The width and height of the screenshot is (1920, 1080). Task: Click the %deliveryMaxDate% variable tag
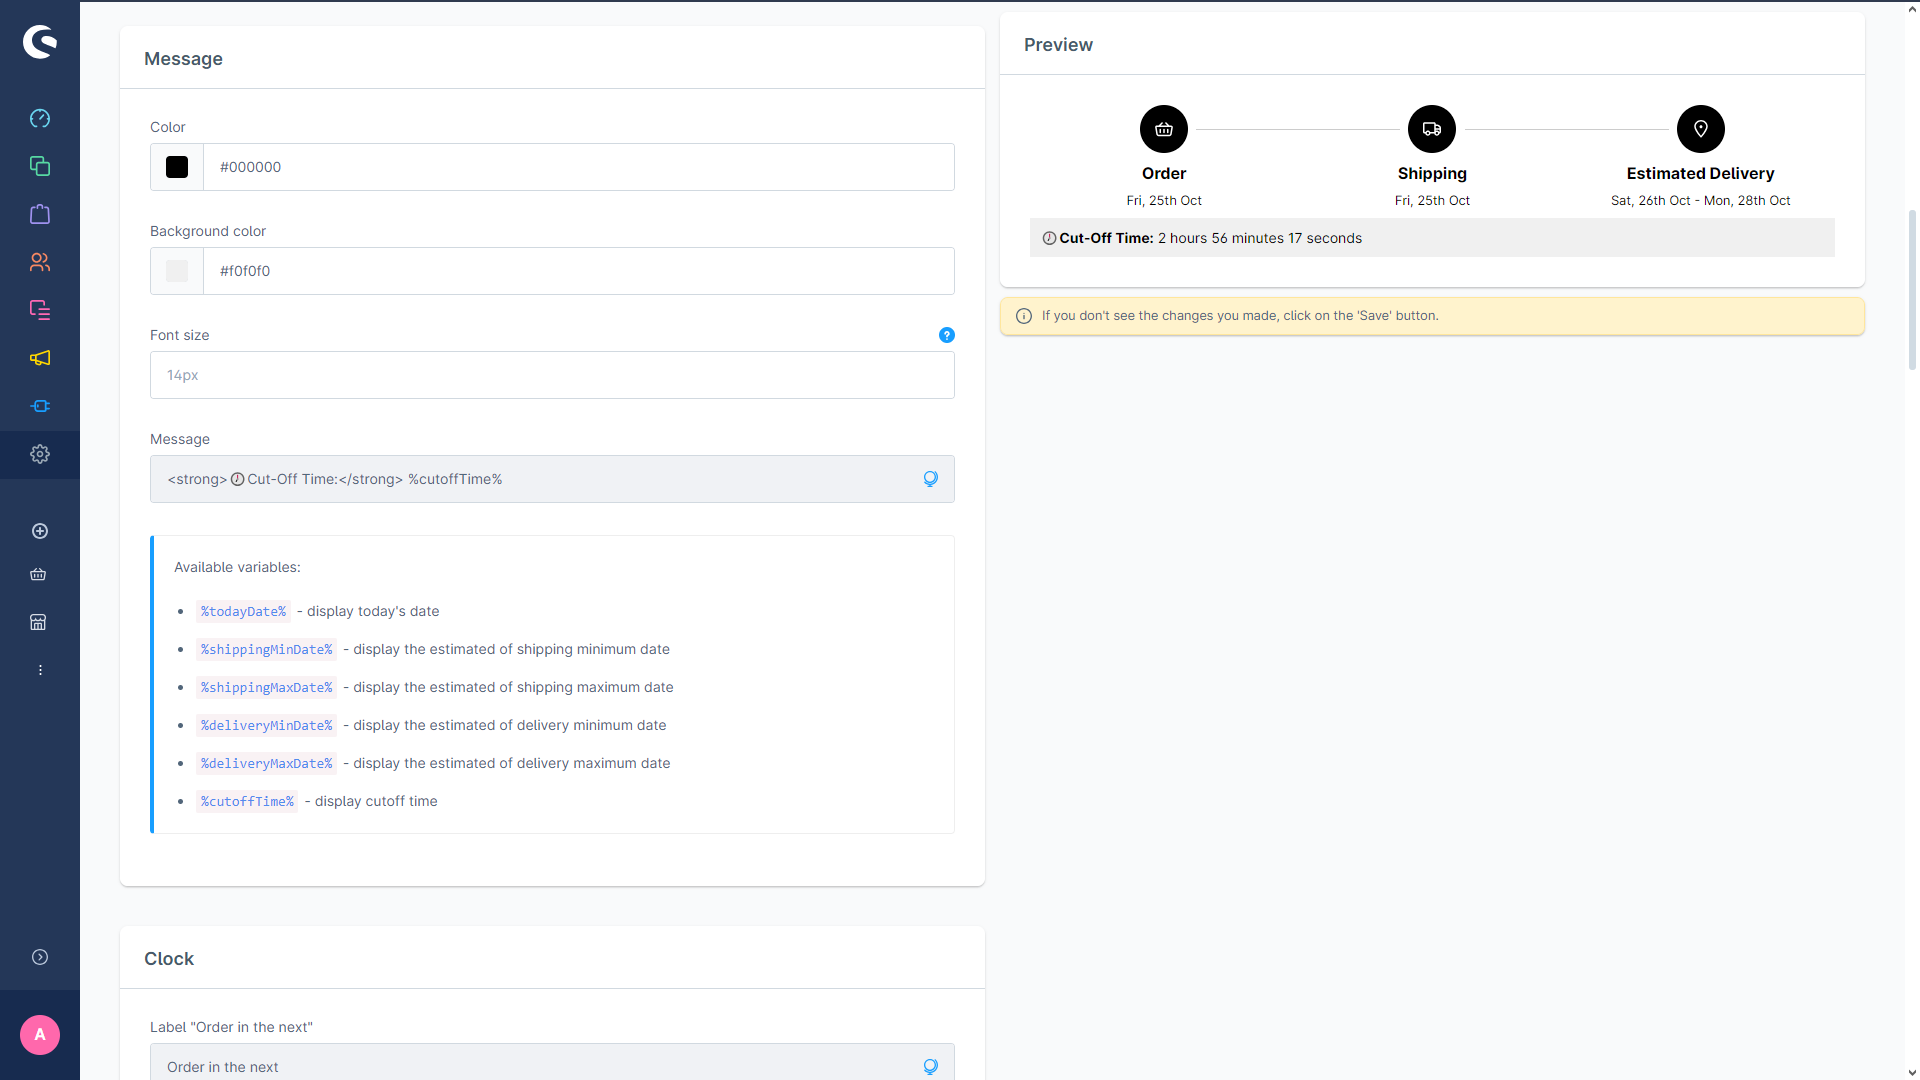tap(266, 763)
